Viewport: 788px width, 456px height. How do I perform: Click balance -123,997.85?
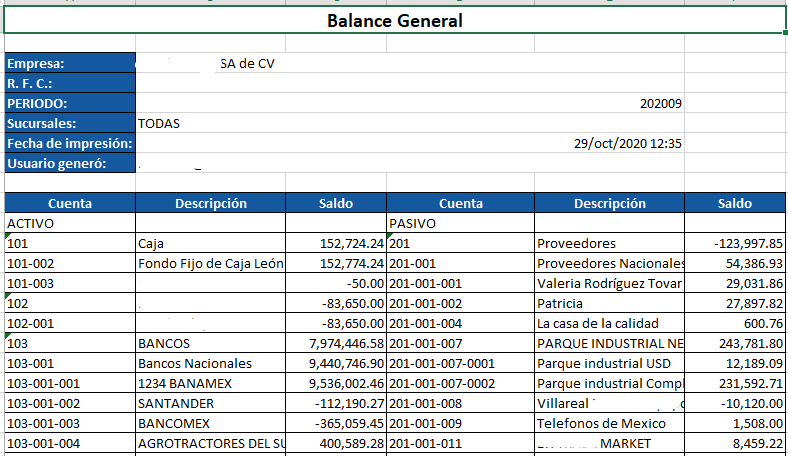[x=735, y=243]
